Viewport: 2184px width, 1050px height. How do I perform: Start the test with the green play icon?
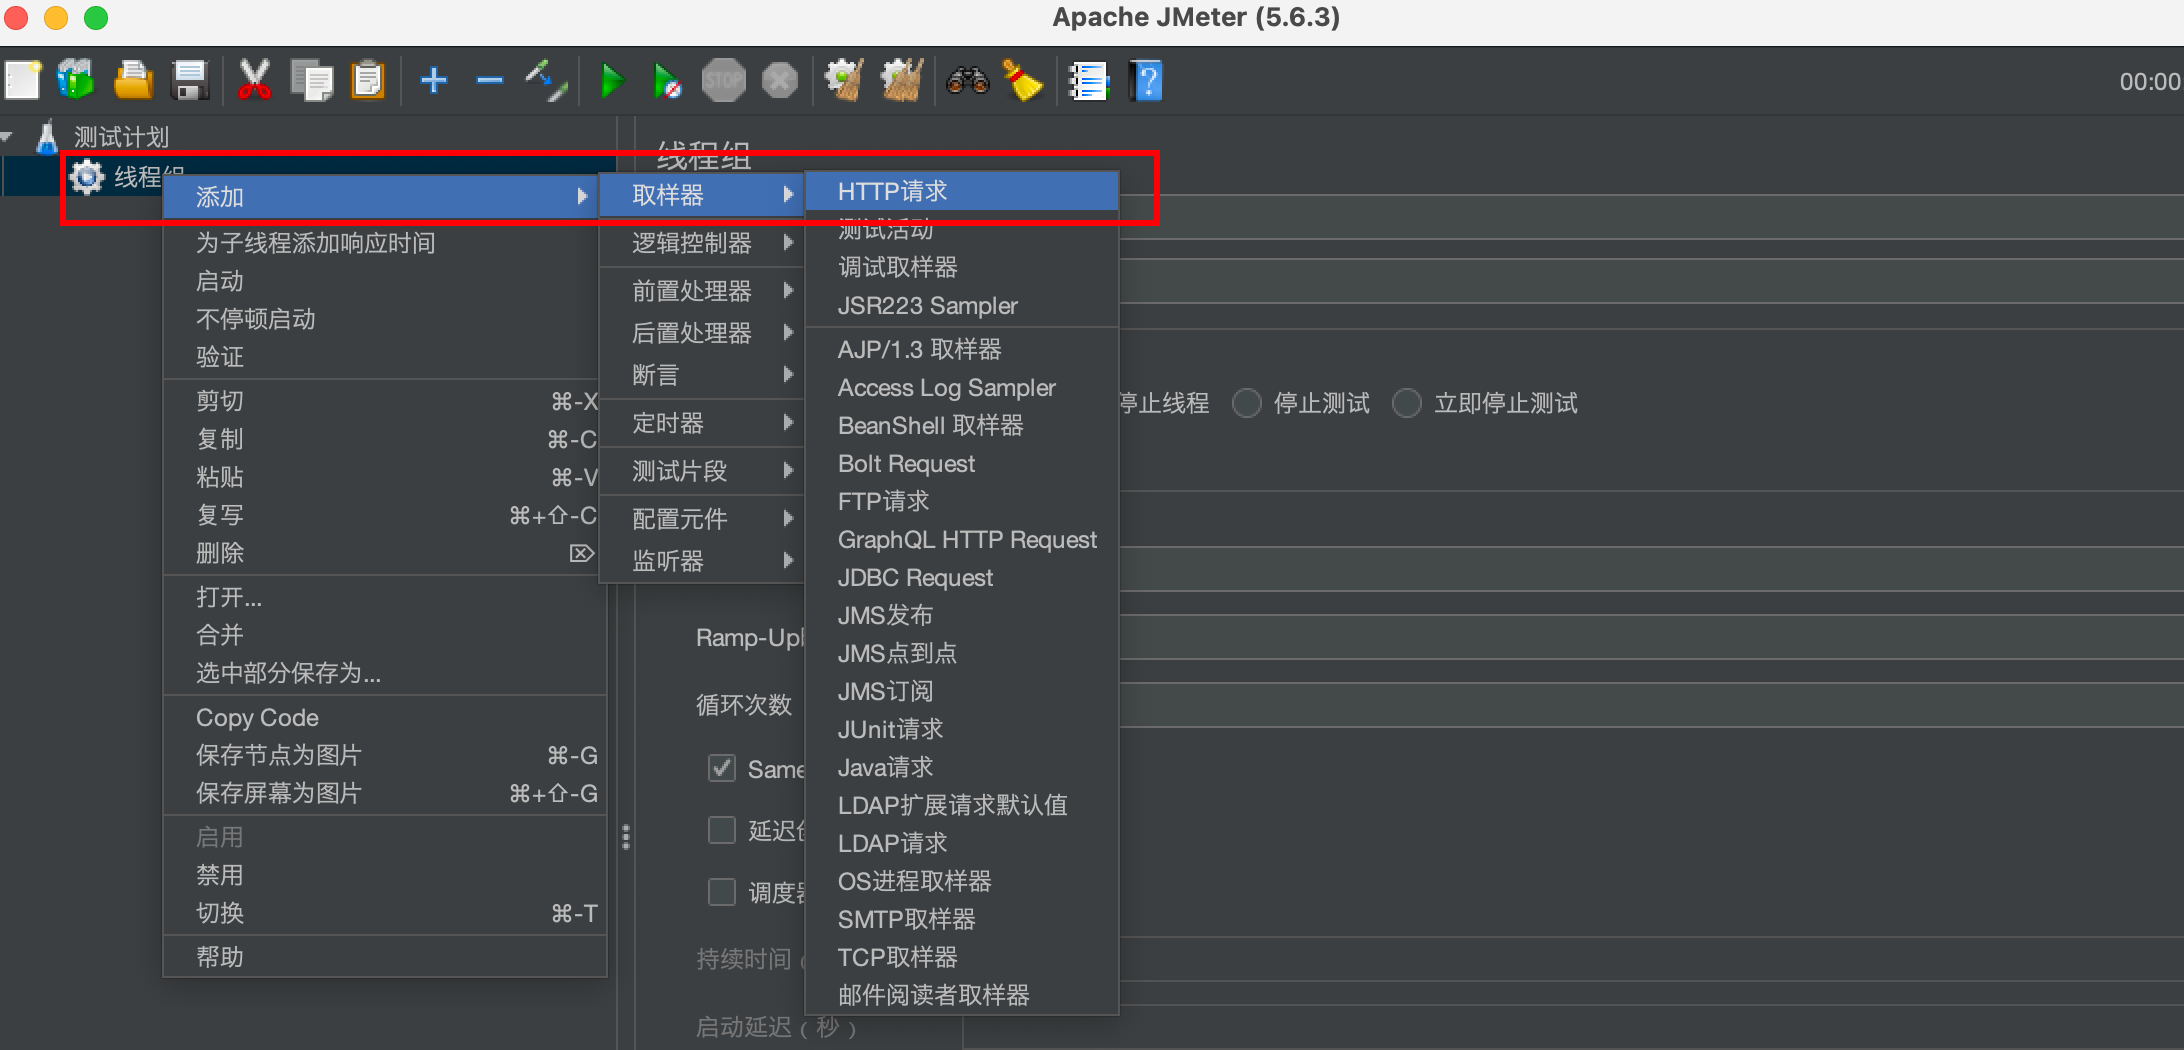pyautogui.click(x=612, y=80)
